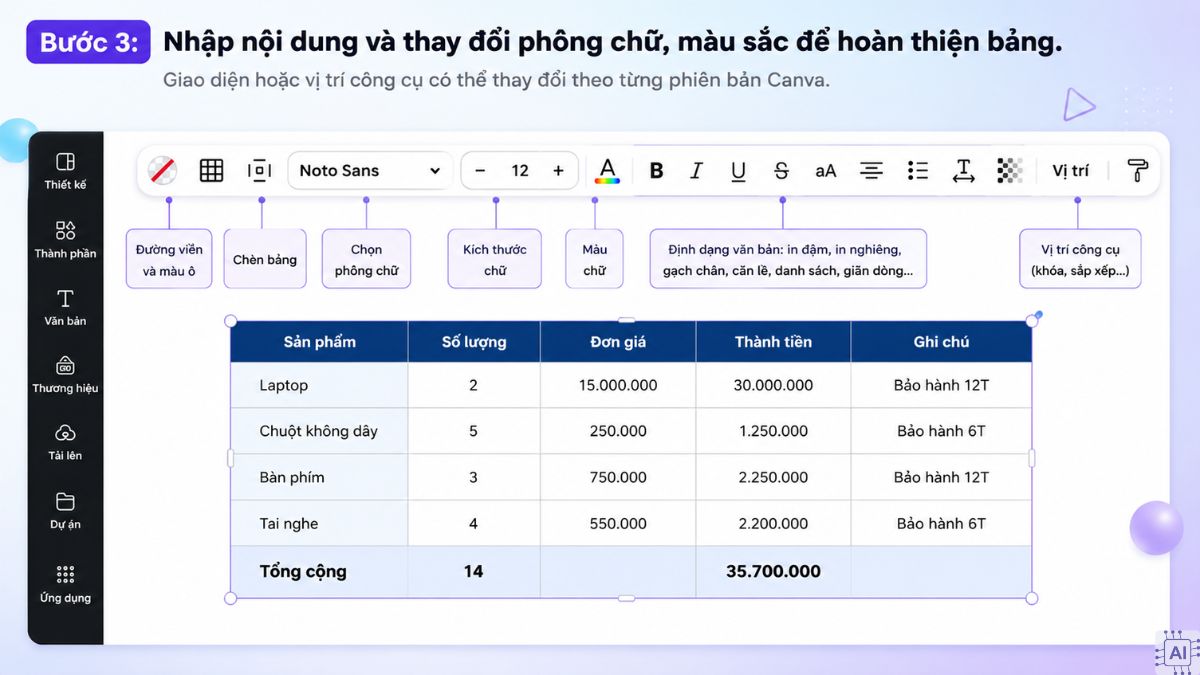Click the 750.000 unit price cell
The width and height of the screenshot is (1200, 675).
(x=618, y=477)
